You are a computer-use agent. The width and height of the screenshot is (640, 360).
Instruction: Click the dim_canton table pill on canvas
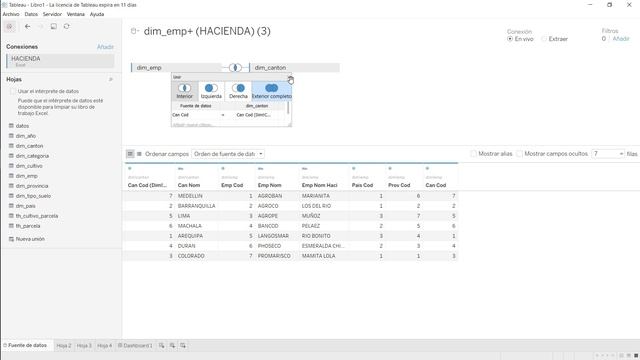pyautogui.click(x=294, y=68)
